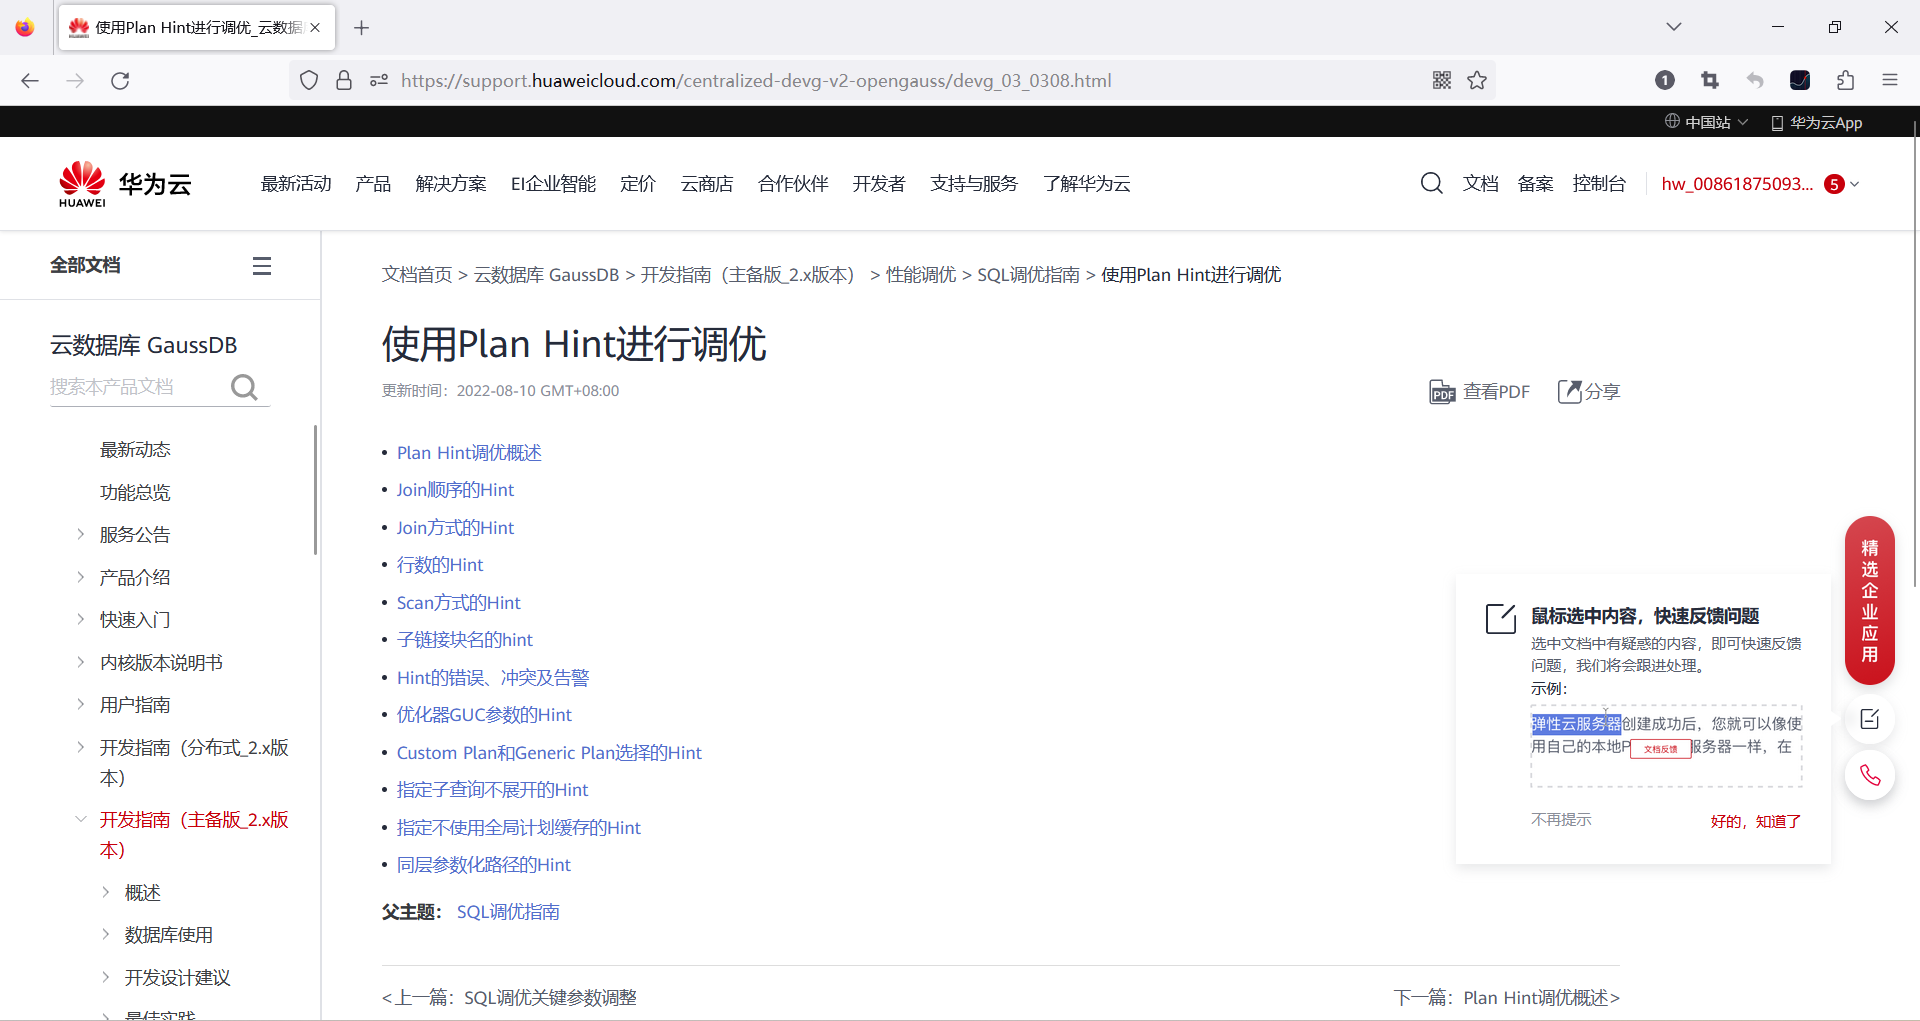Click the floating phone contact icon
The width and height of the screenshot is (1920, 1021).
tap(1870, 775)
